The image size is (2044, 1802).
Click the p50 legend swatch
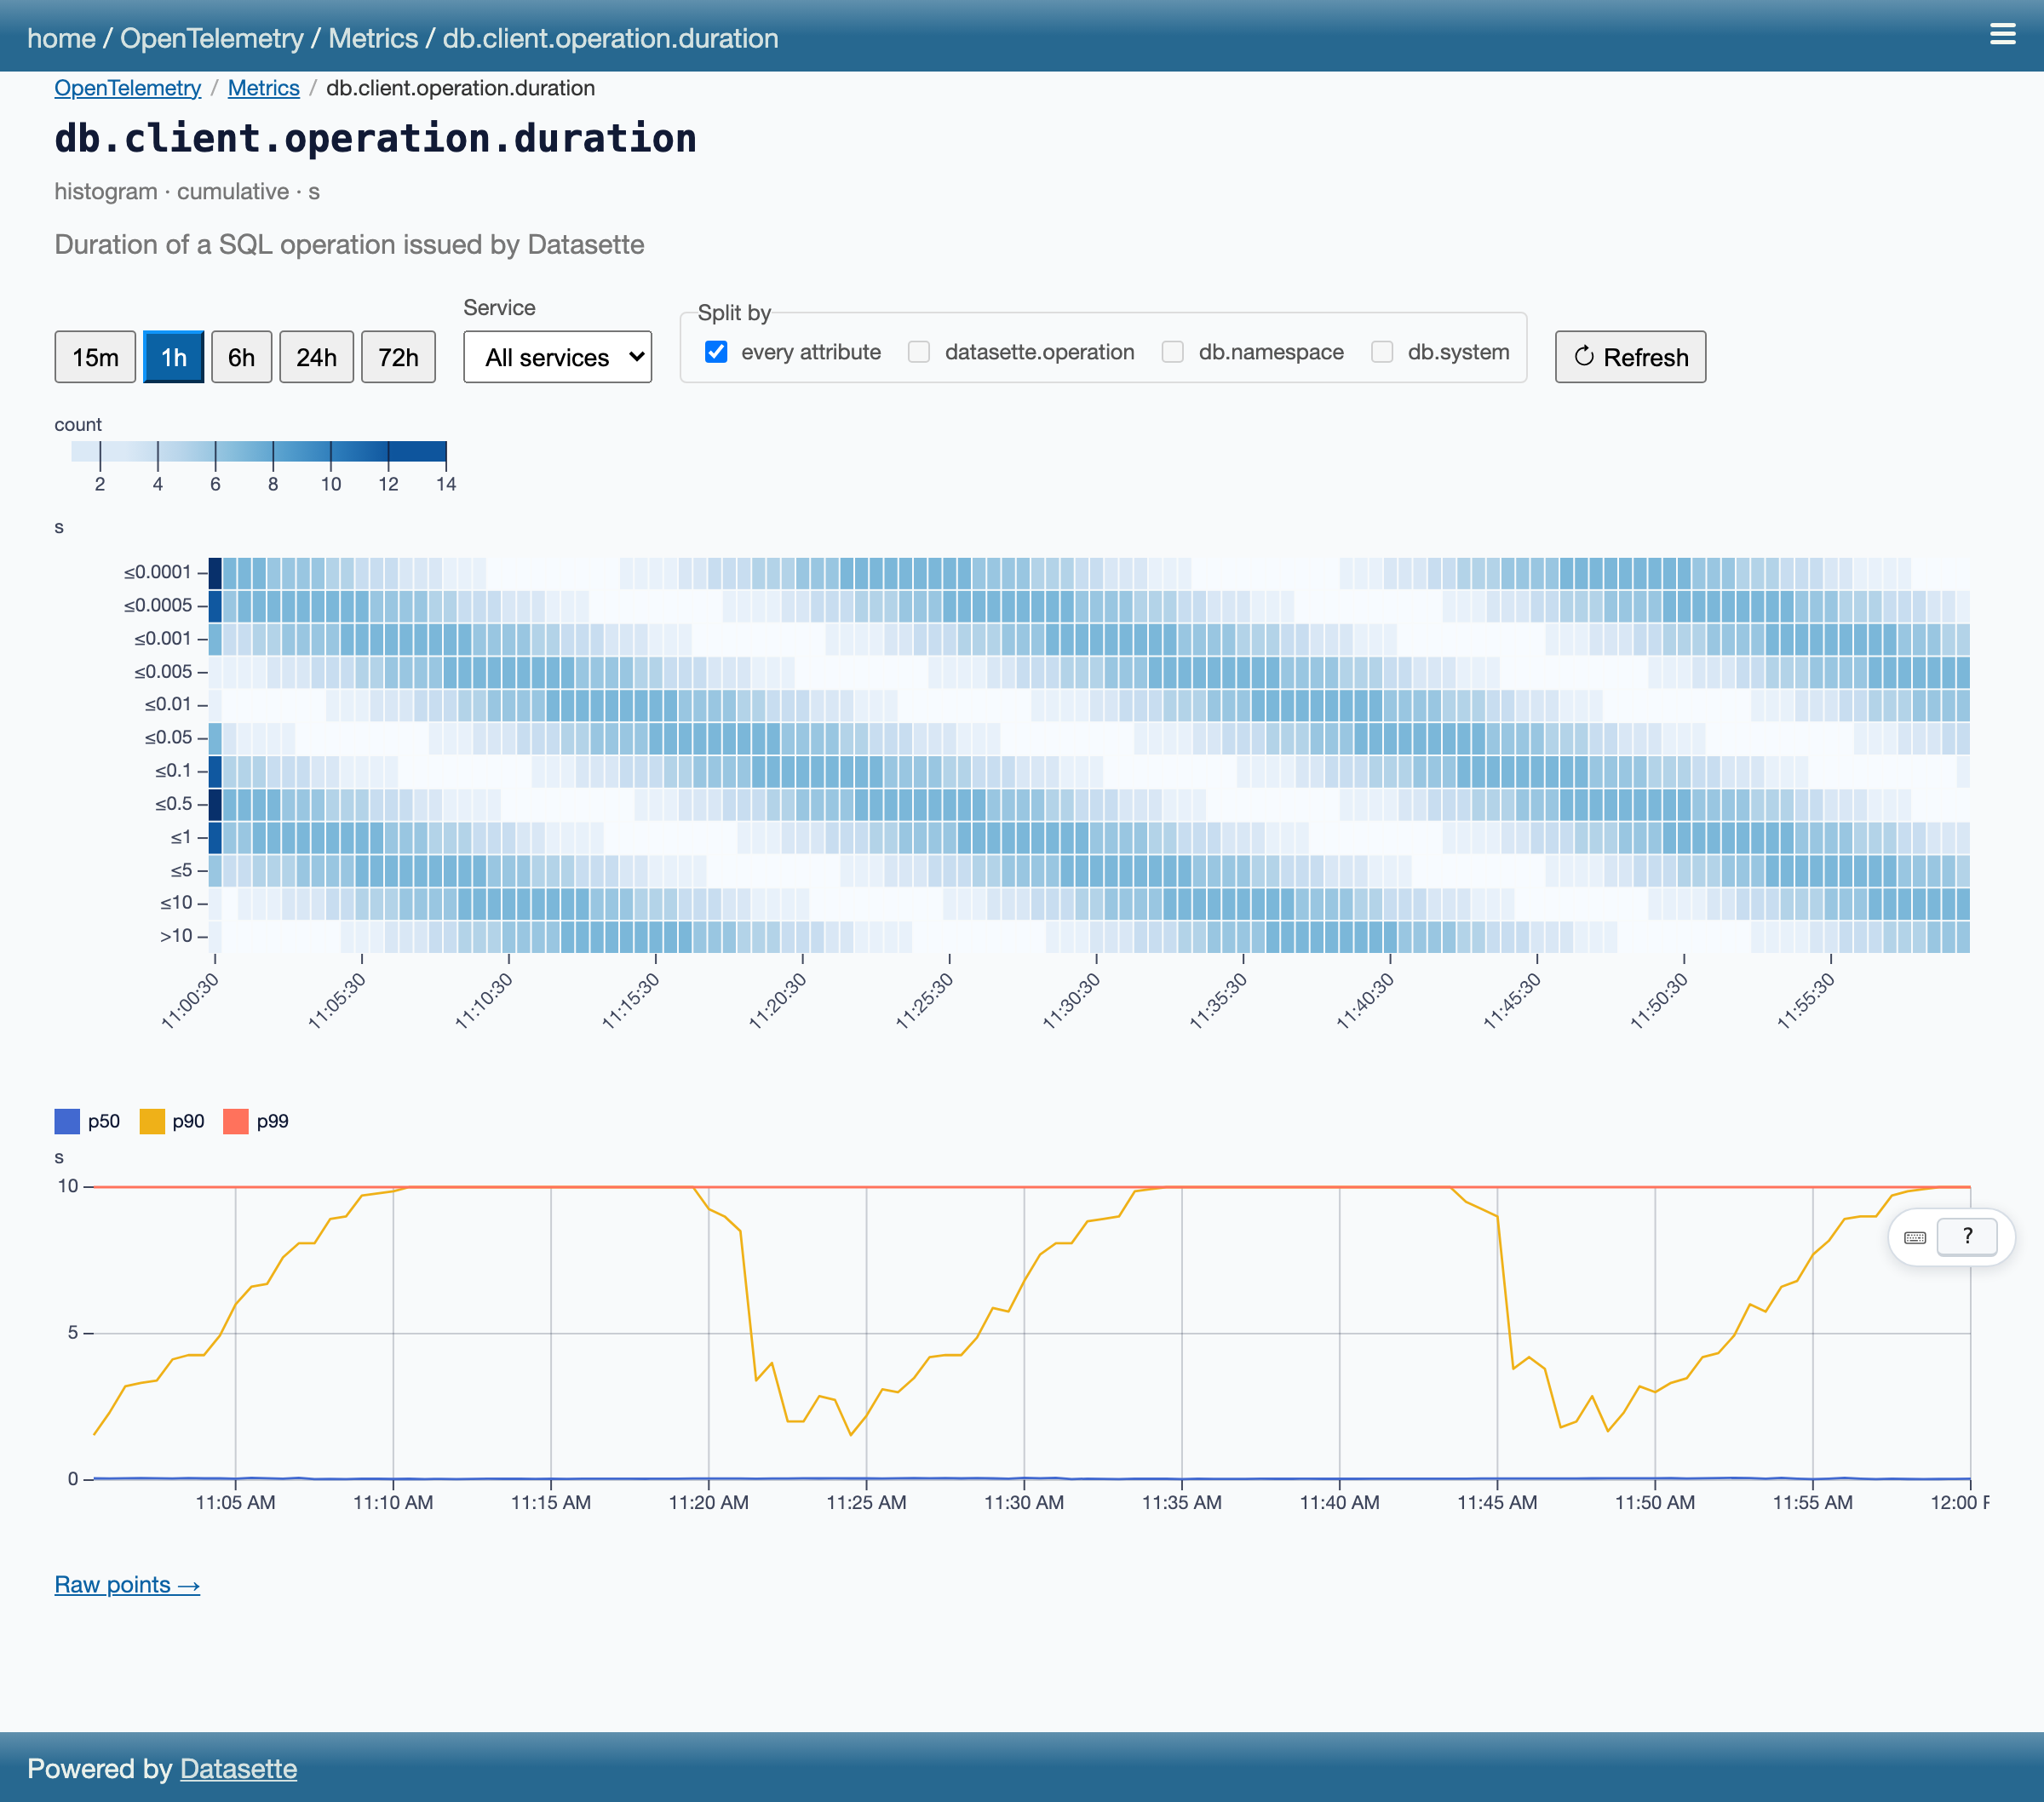coord(67,1121)
